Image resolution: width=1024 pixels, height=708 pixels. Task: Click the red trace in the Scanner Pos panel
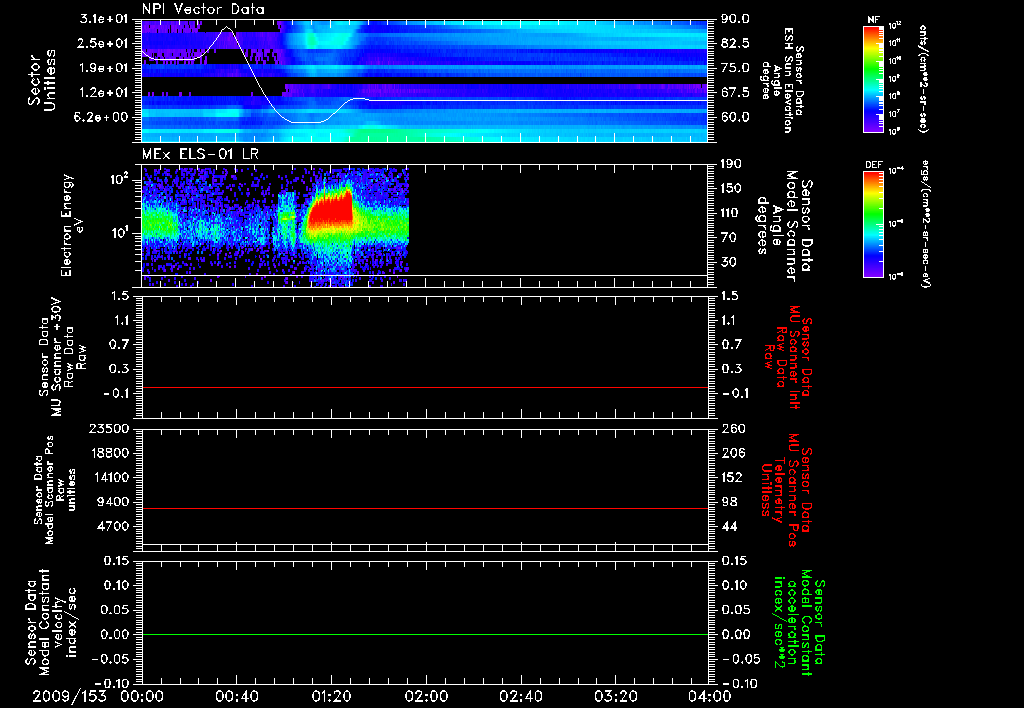click(x=424, y=508)
